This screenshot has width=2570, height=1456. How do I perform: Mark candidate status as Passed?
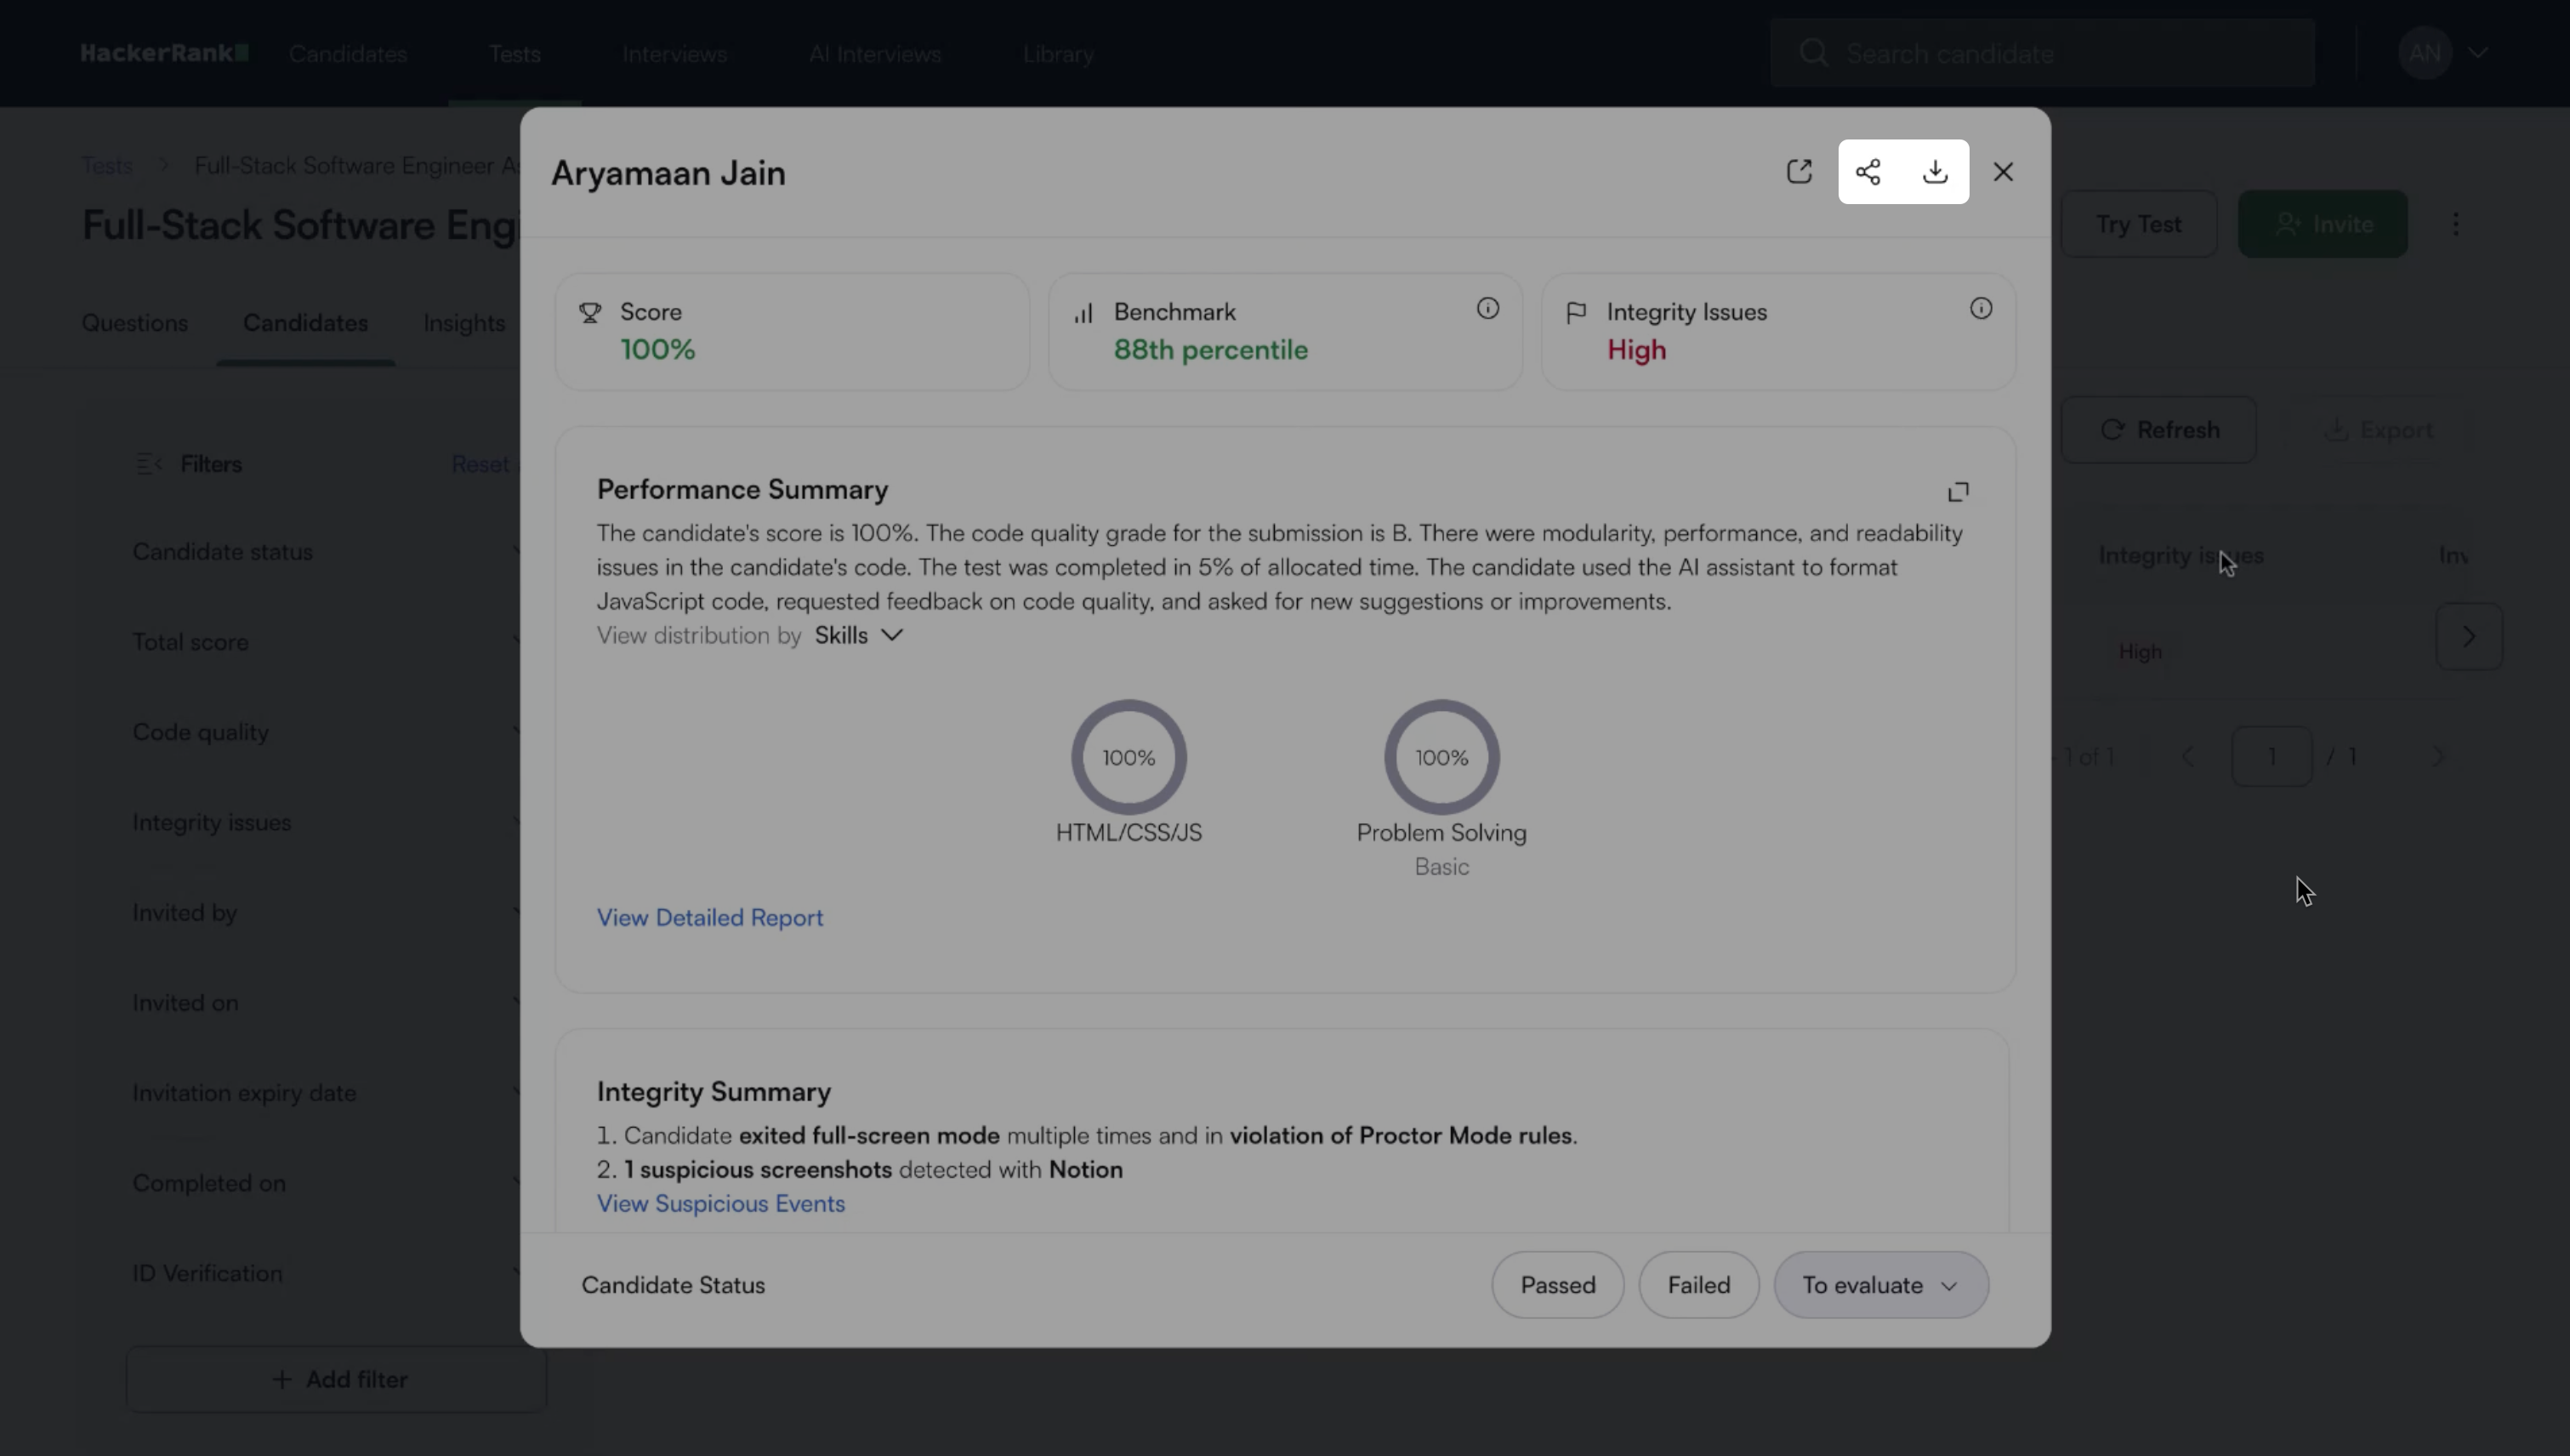[1557, 1285]
